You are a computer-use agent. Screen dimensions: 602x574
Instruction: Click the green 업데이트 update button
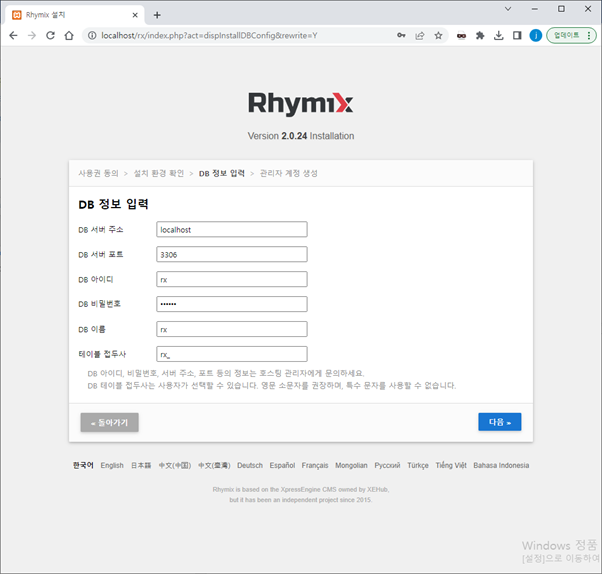tap(566, 35)
